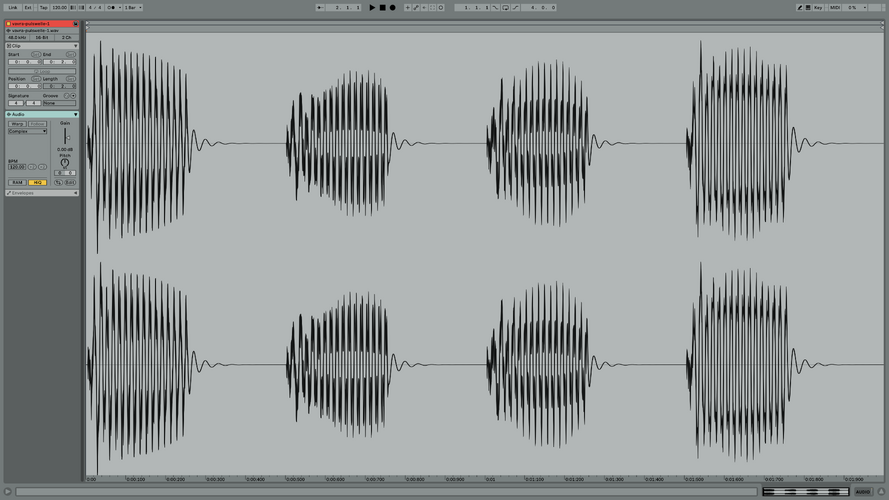Image resolution: width=889 pixels, height=500 pixels.
Task: Toggle the HiQ mode button
Action: (37, 183)
